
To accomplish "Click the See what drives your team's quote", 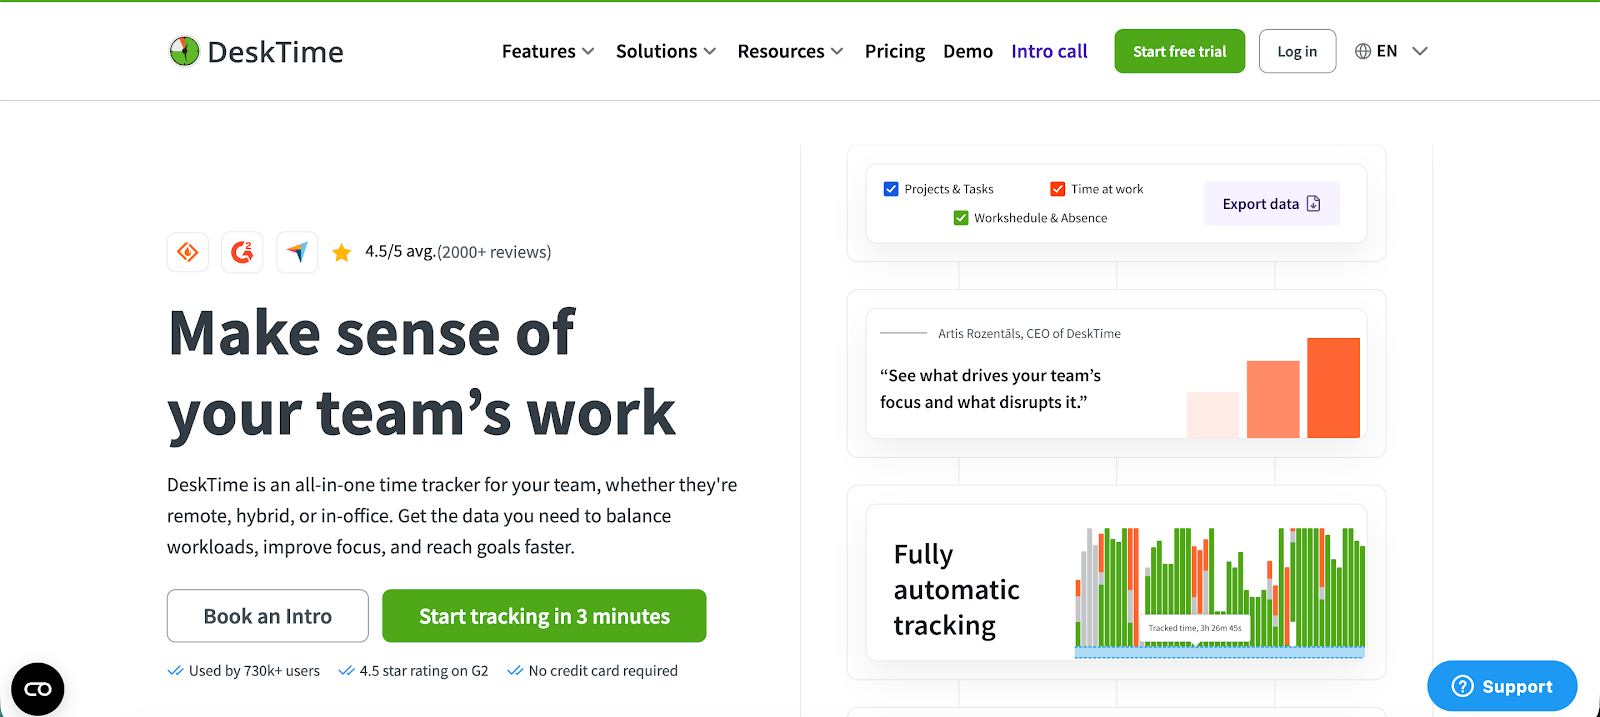I will [x=990, y=389].
